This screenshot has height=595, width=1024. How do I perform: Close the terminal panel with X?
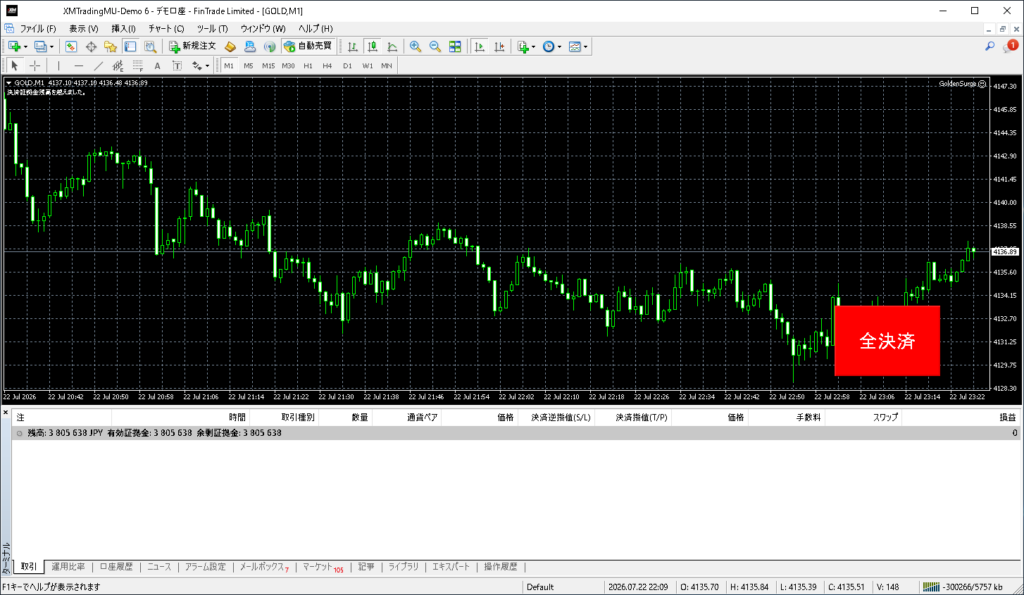(5, 413)
